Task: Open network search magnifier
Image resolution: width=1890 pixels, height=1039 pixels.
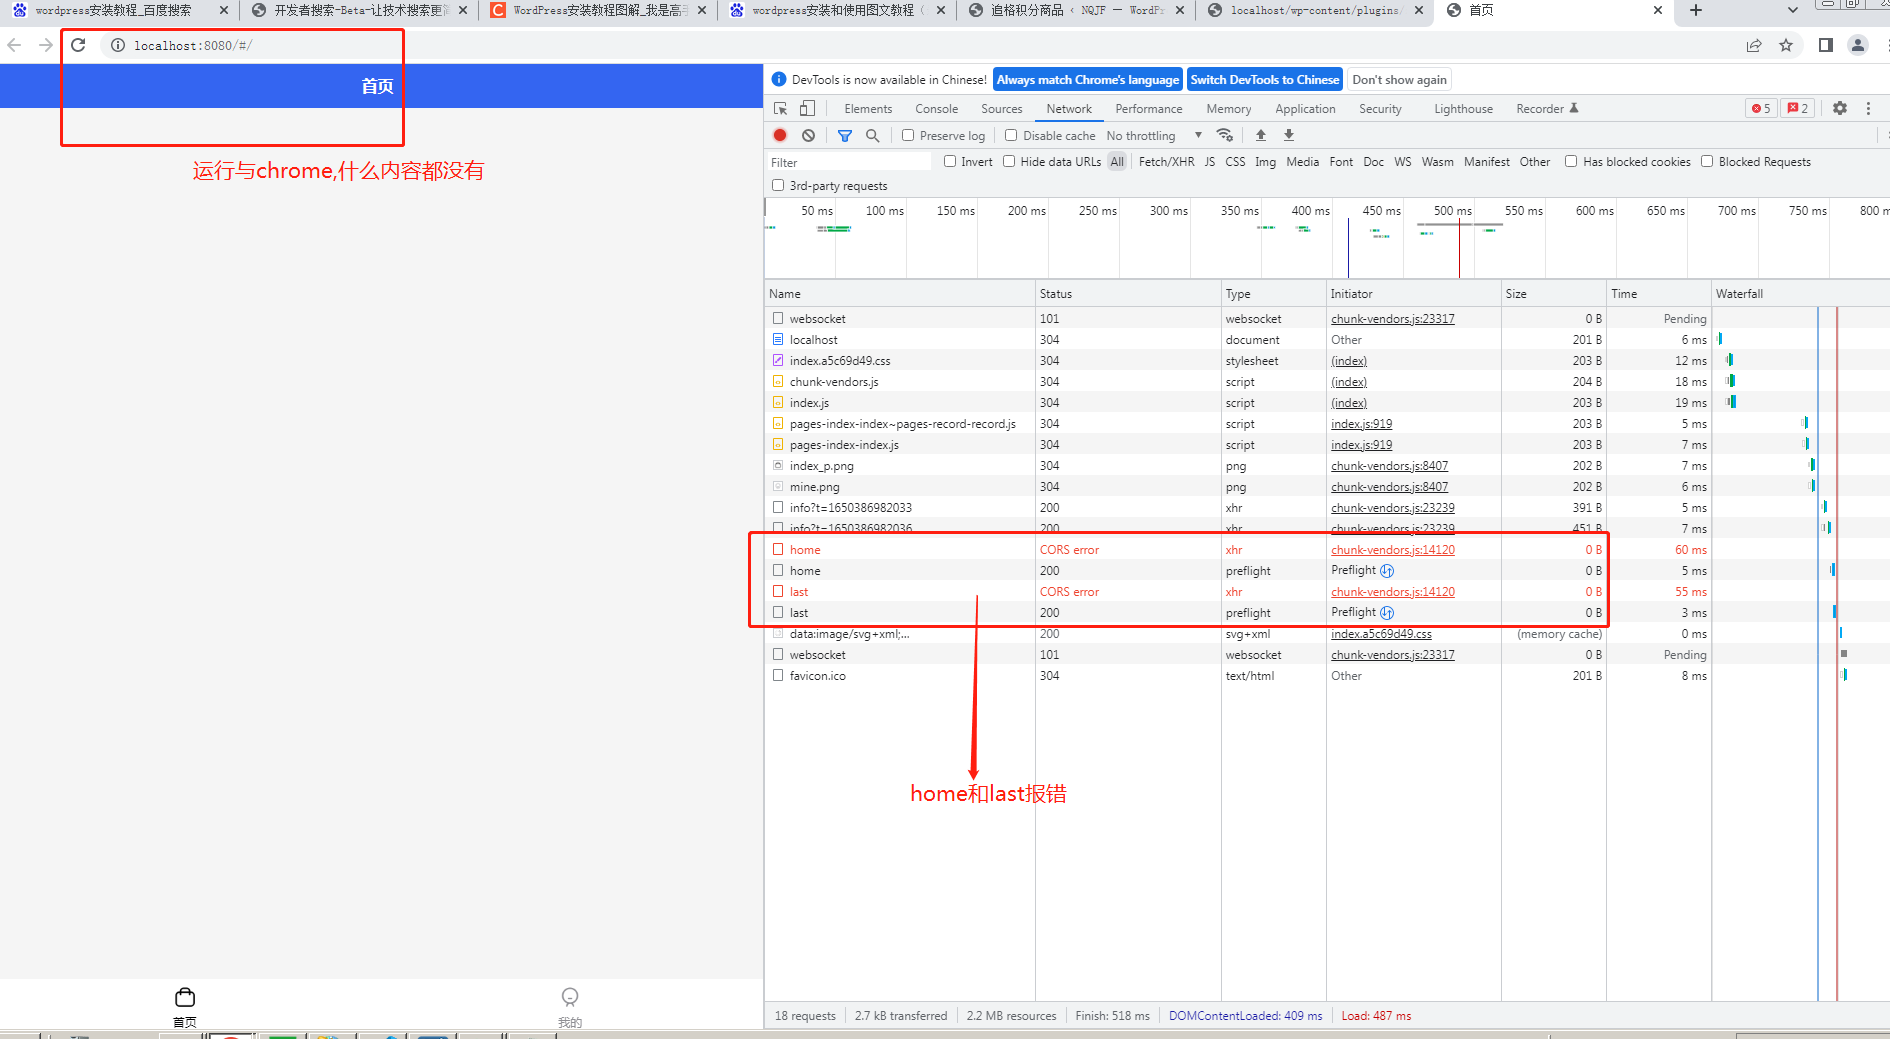Action: coord(872,135)
